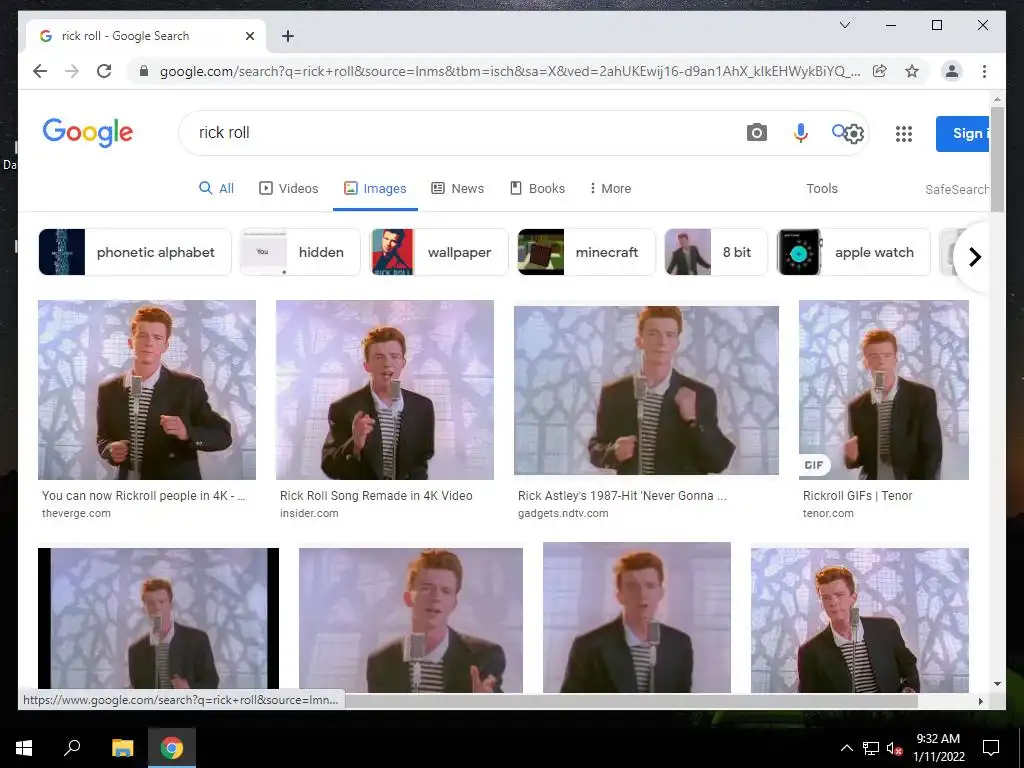The width and height of the screenshot is (1024, 768).
Task: Click the gadgets.ndtv.com source link
Action: pos(563,513)
